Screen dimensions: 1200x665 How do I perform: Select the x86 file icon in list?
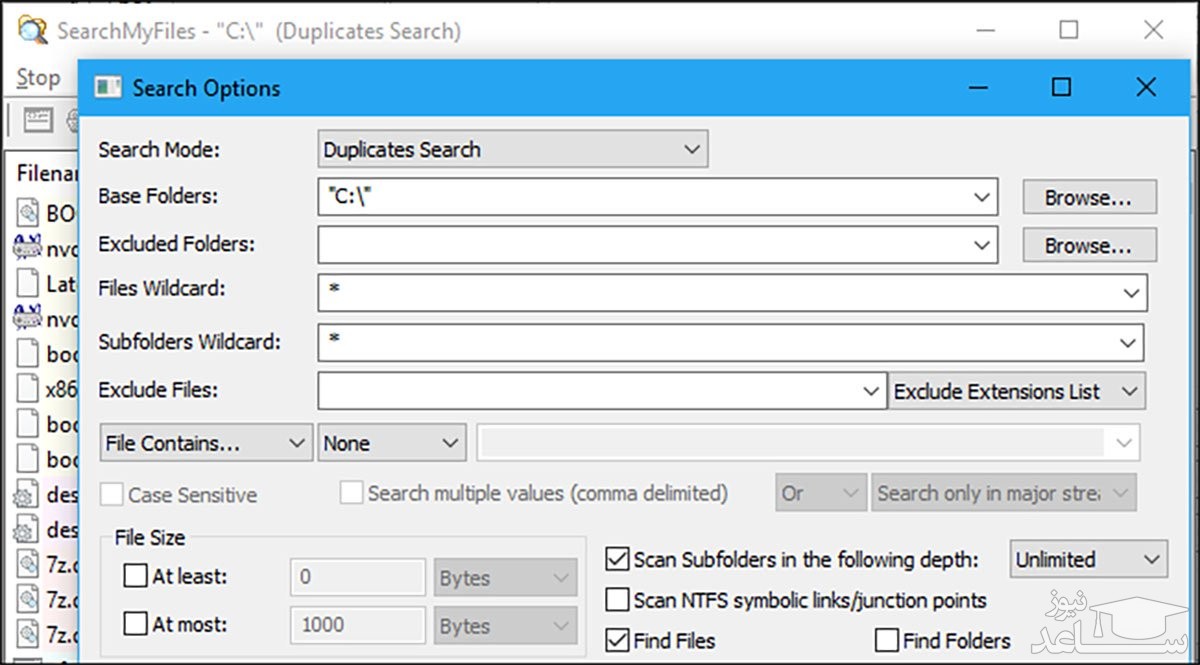click(28, 389)
